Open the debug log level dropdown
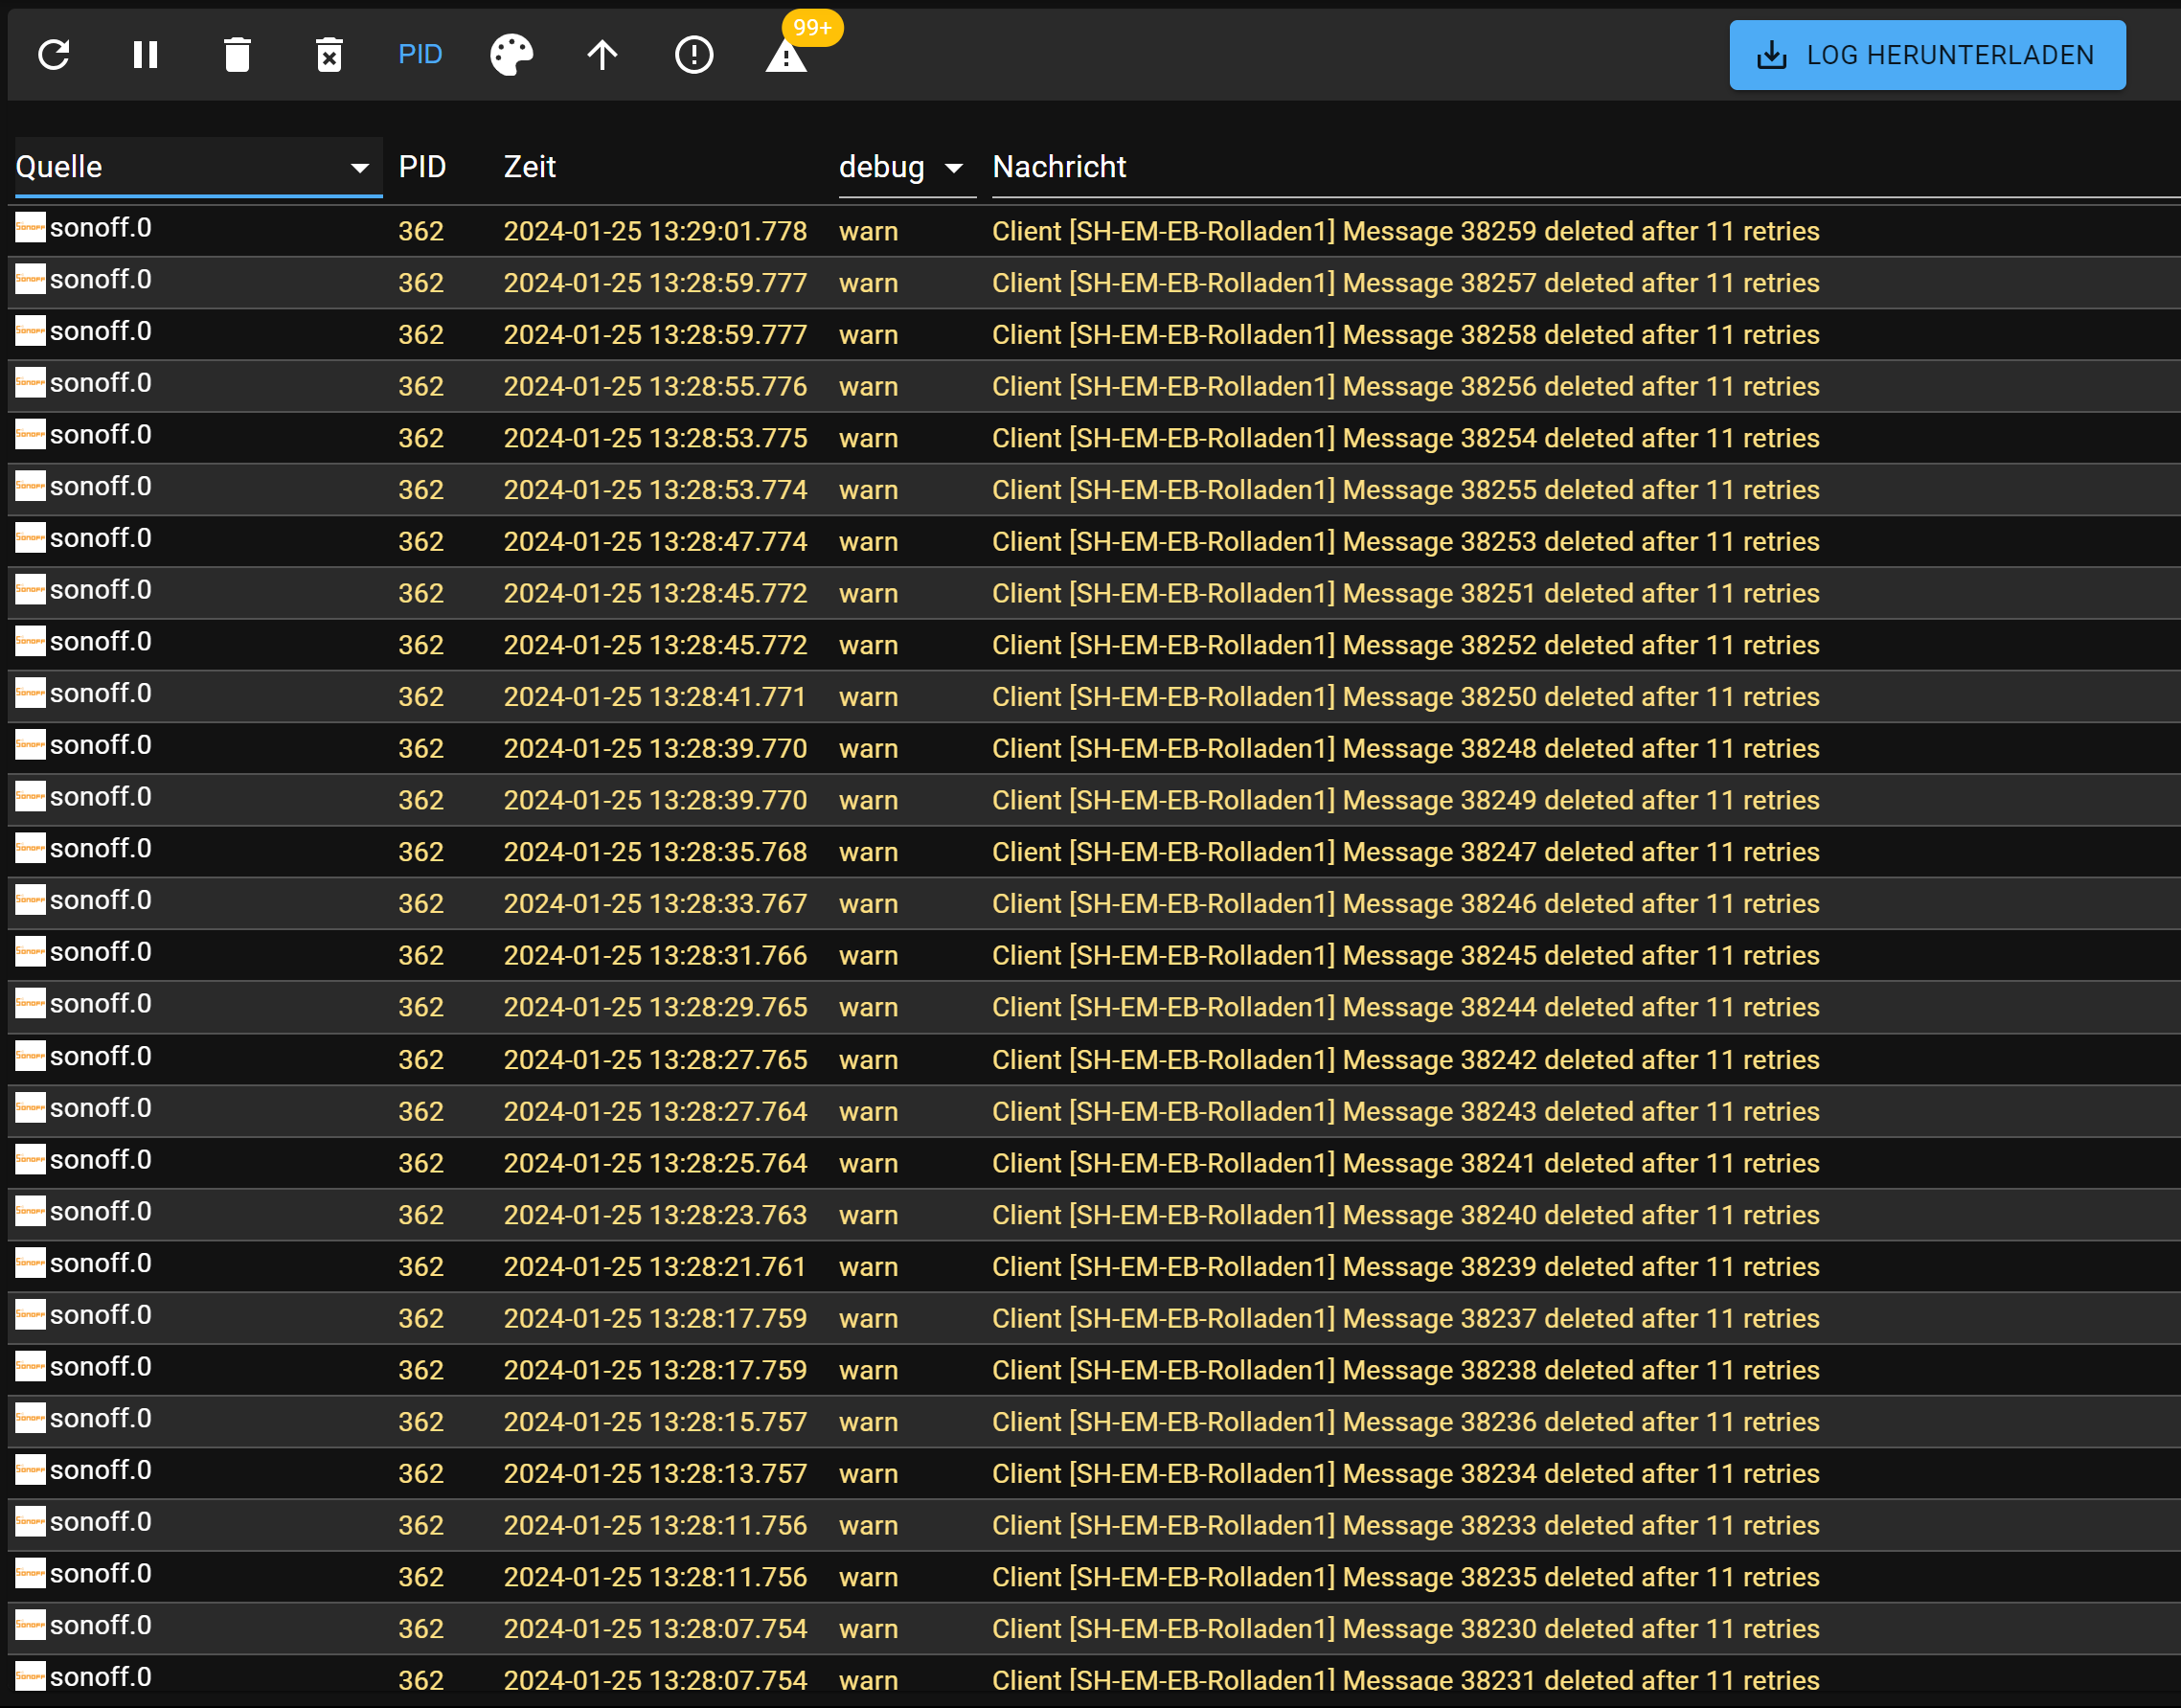The height and width of the screenshot is (1708, 2181). point(906,167)
